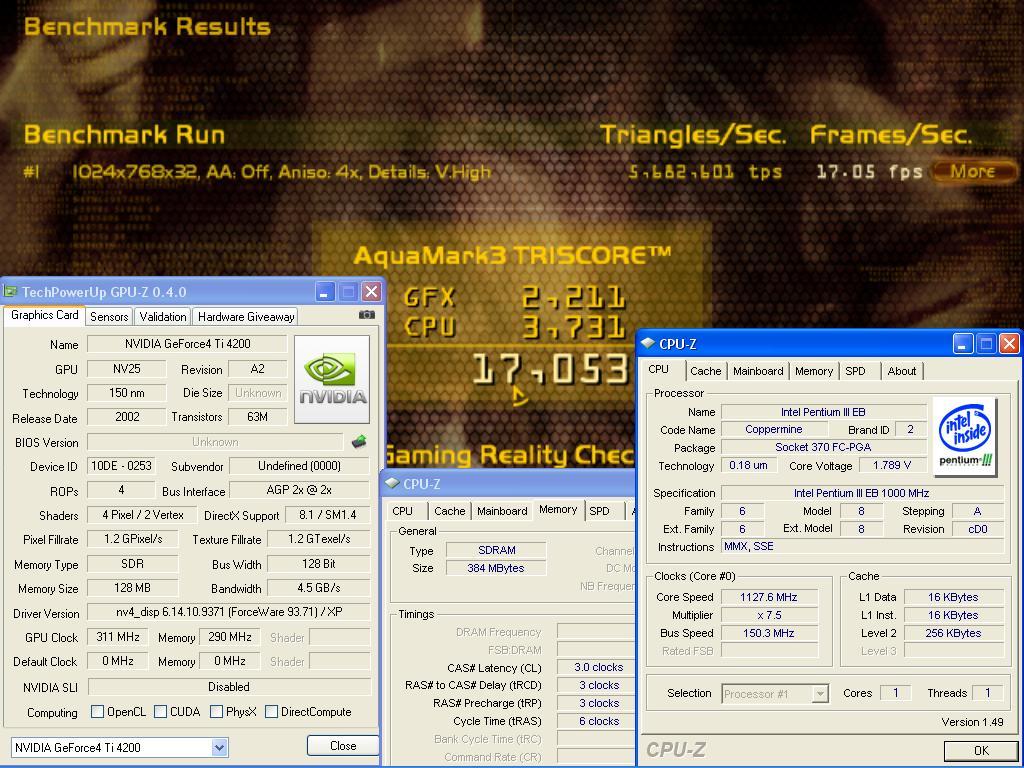1024x768 pixels.
Task: Open Mainboard tab in Memory CPU-Z window
Action: pos(502,511)
